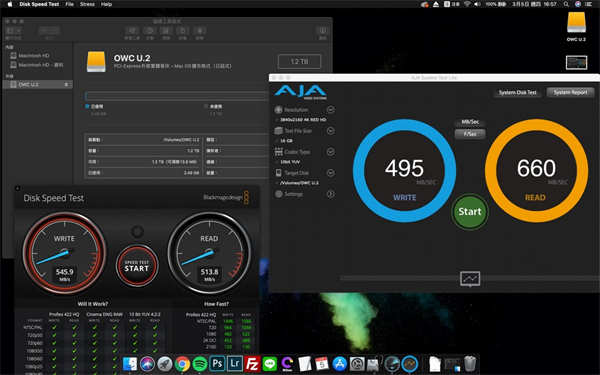Click the 660 read value in AJA
600x375 pixels.
[536, 168]
